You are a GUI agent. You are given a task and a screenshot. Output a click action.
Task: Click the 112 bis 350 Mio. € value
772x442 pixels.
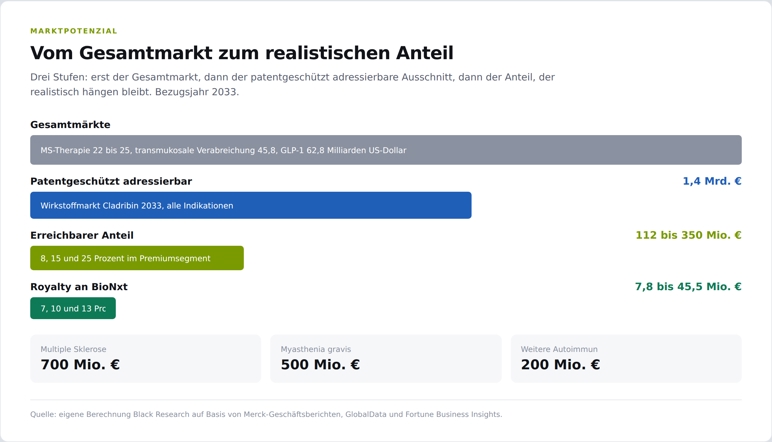tap(688, 235)
